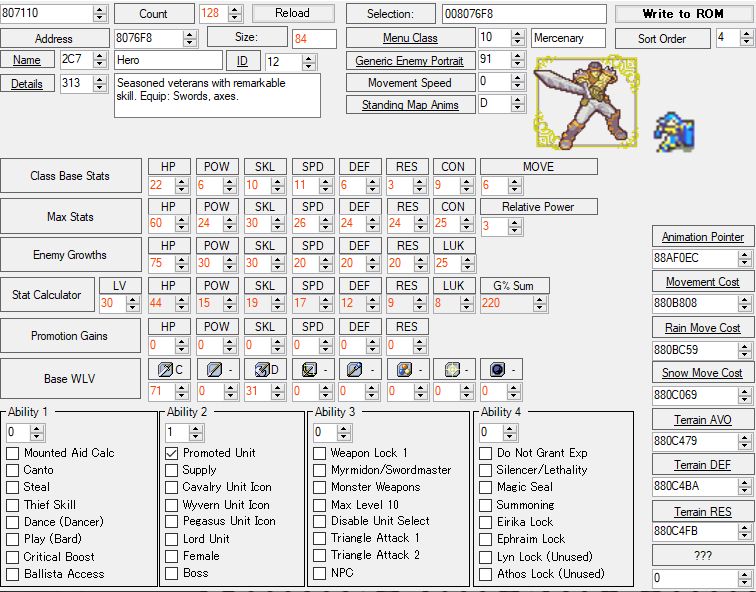756x592 pixels.
Task: Open the Terrain AVO link
Action: [x=702, y=420]
